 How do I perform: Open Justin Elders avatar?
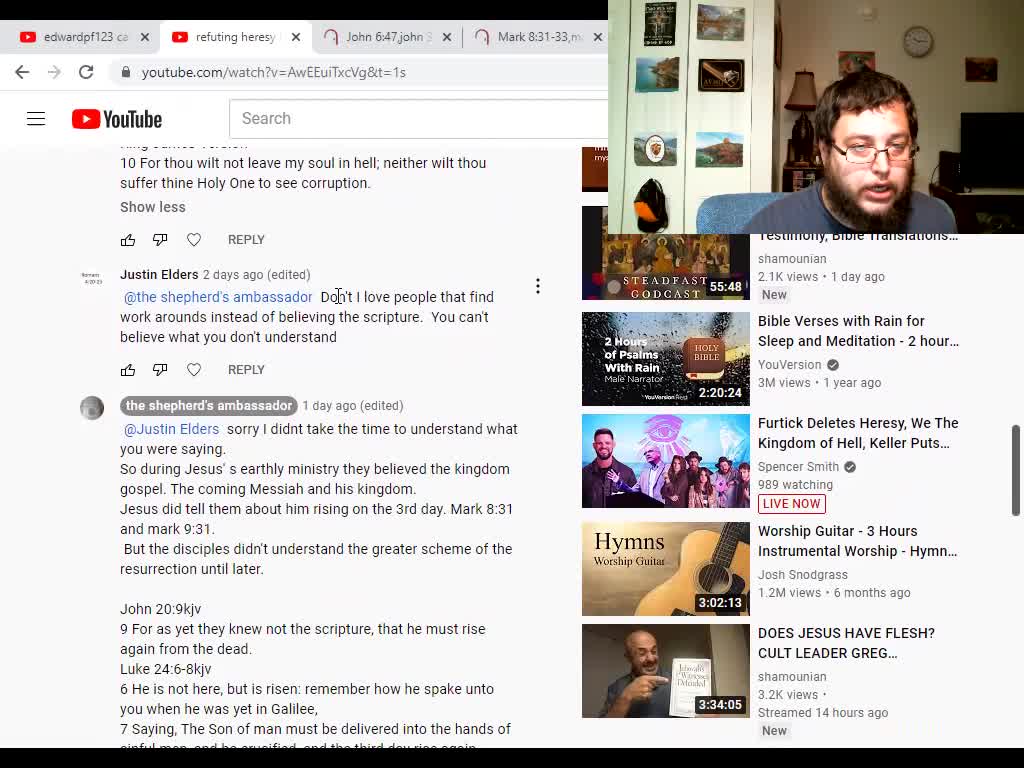point(92,278)
